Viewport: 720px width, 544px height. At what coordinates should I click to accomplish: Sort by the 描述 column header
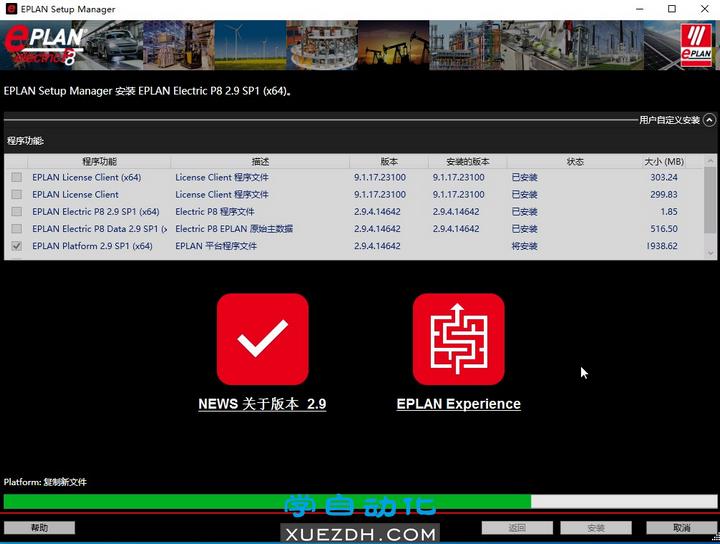260,162
